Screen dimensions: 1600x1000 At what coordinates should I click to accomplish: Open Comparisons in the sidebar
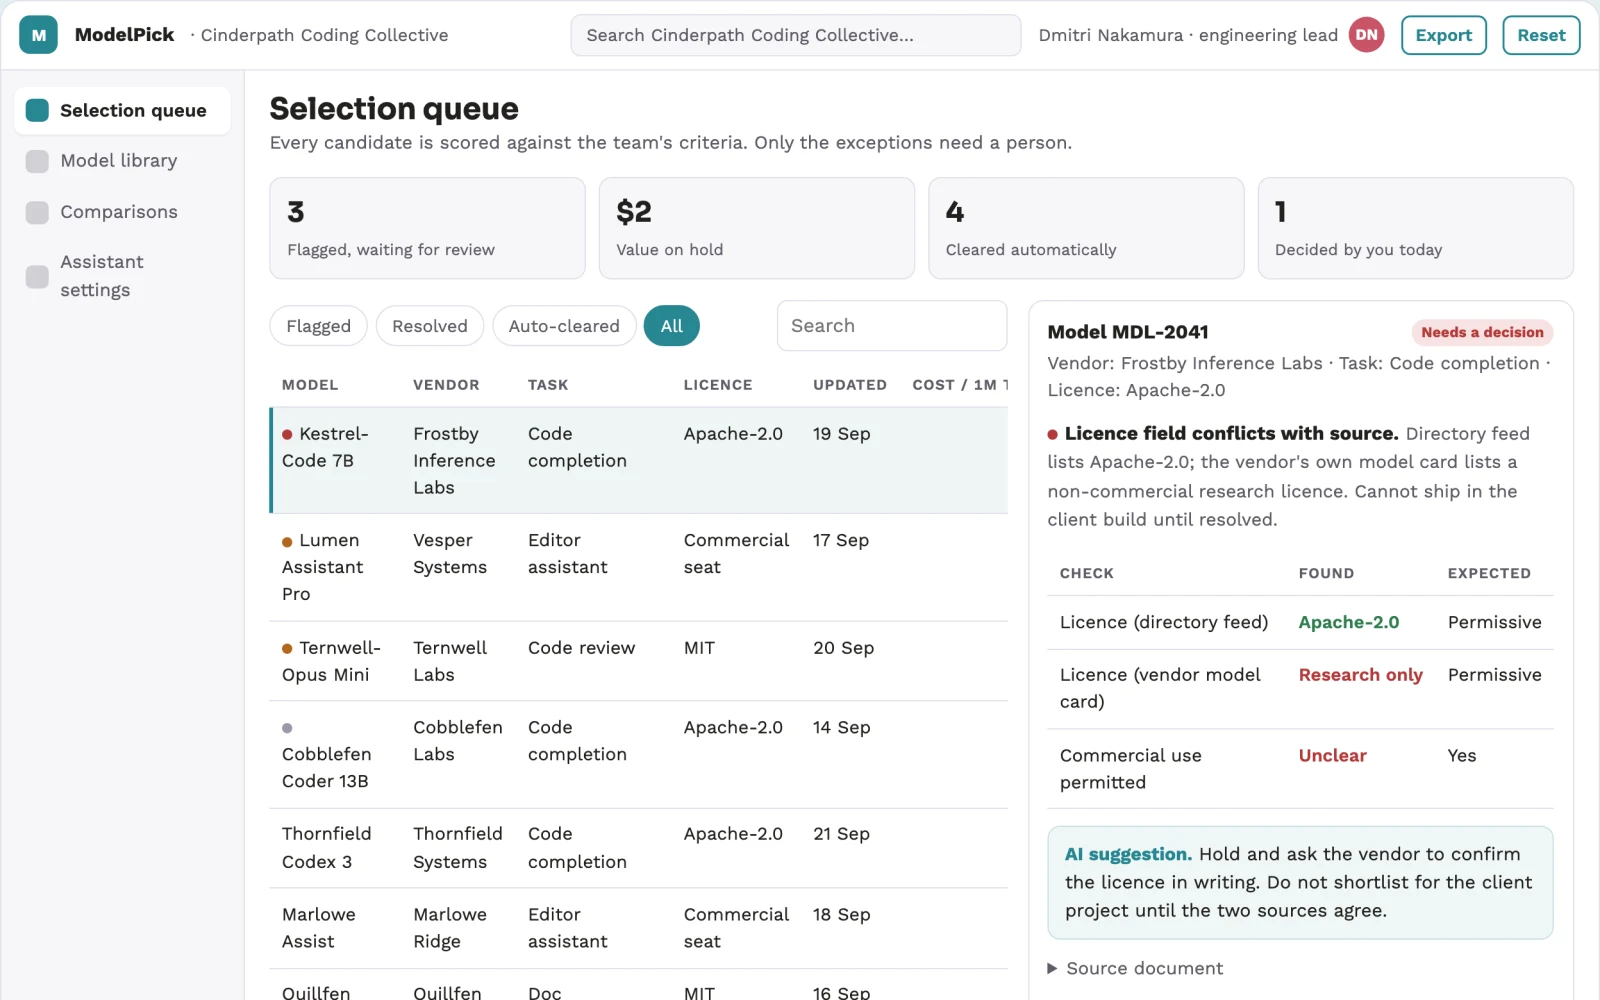click(x=122, y=212)
